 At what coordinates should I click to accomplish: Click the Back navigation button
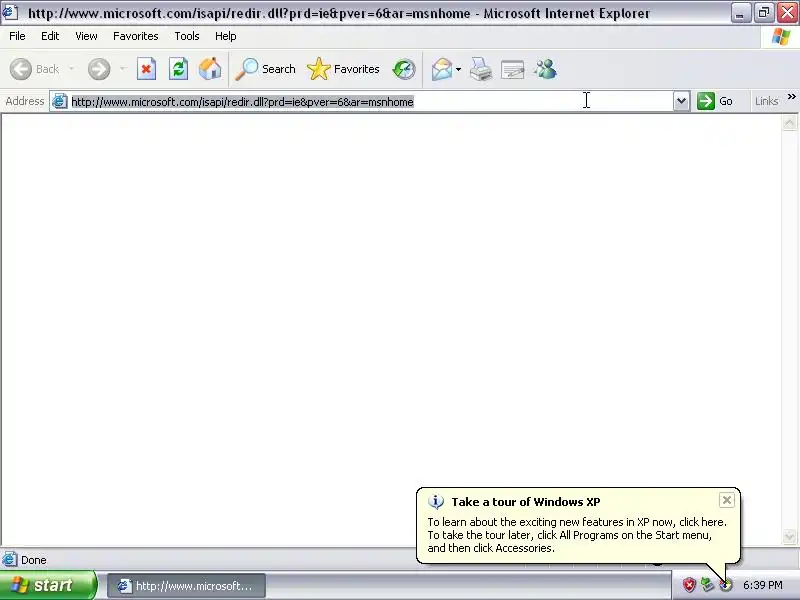pyautogui.click(x=34, y=69)
